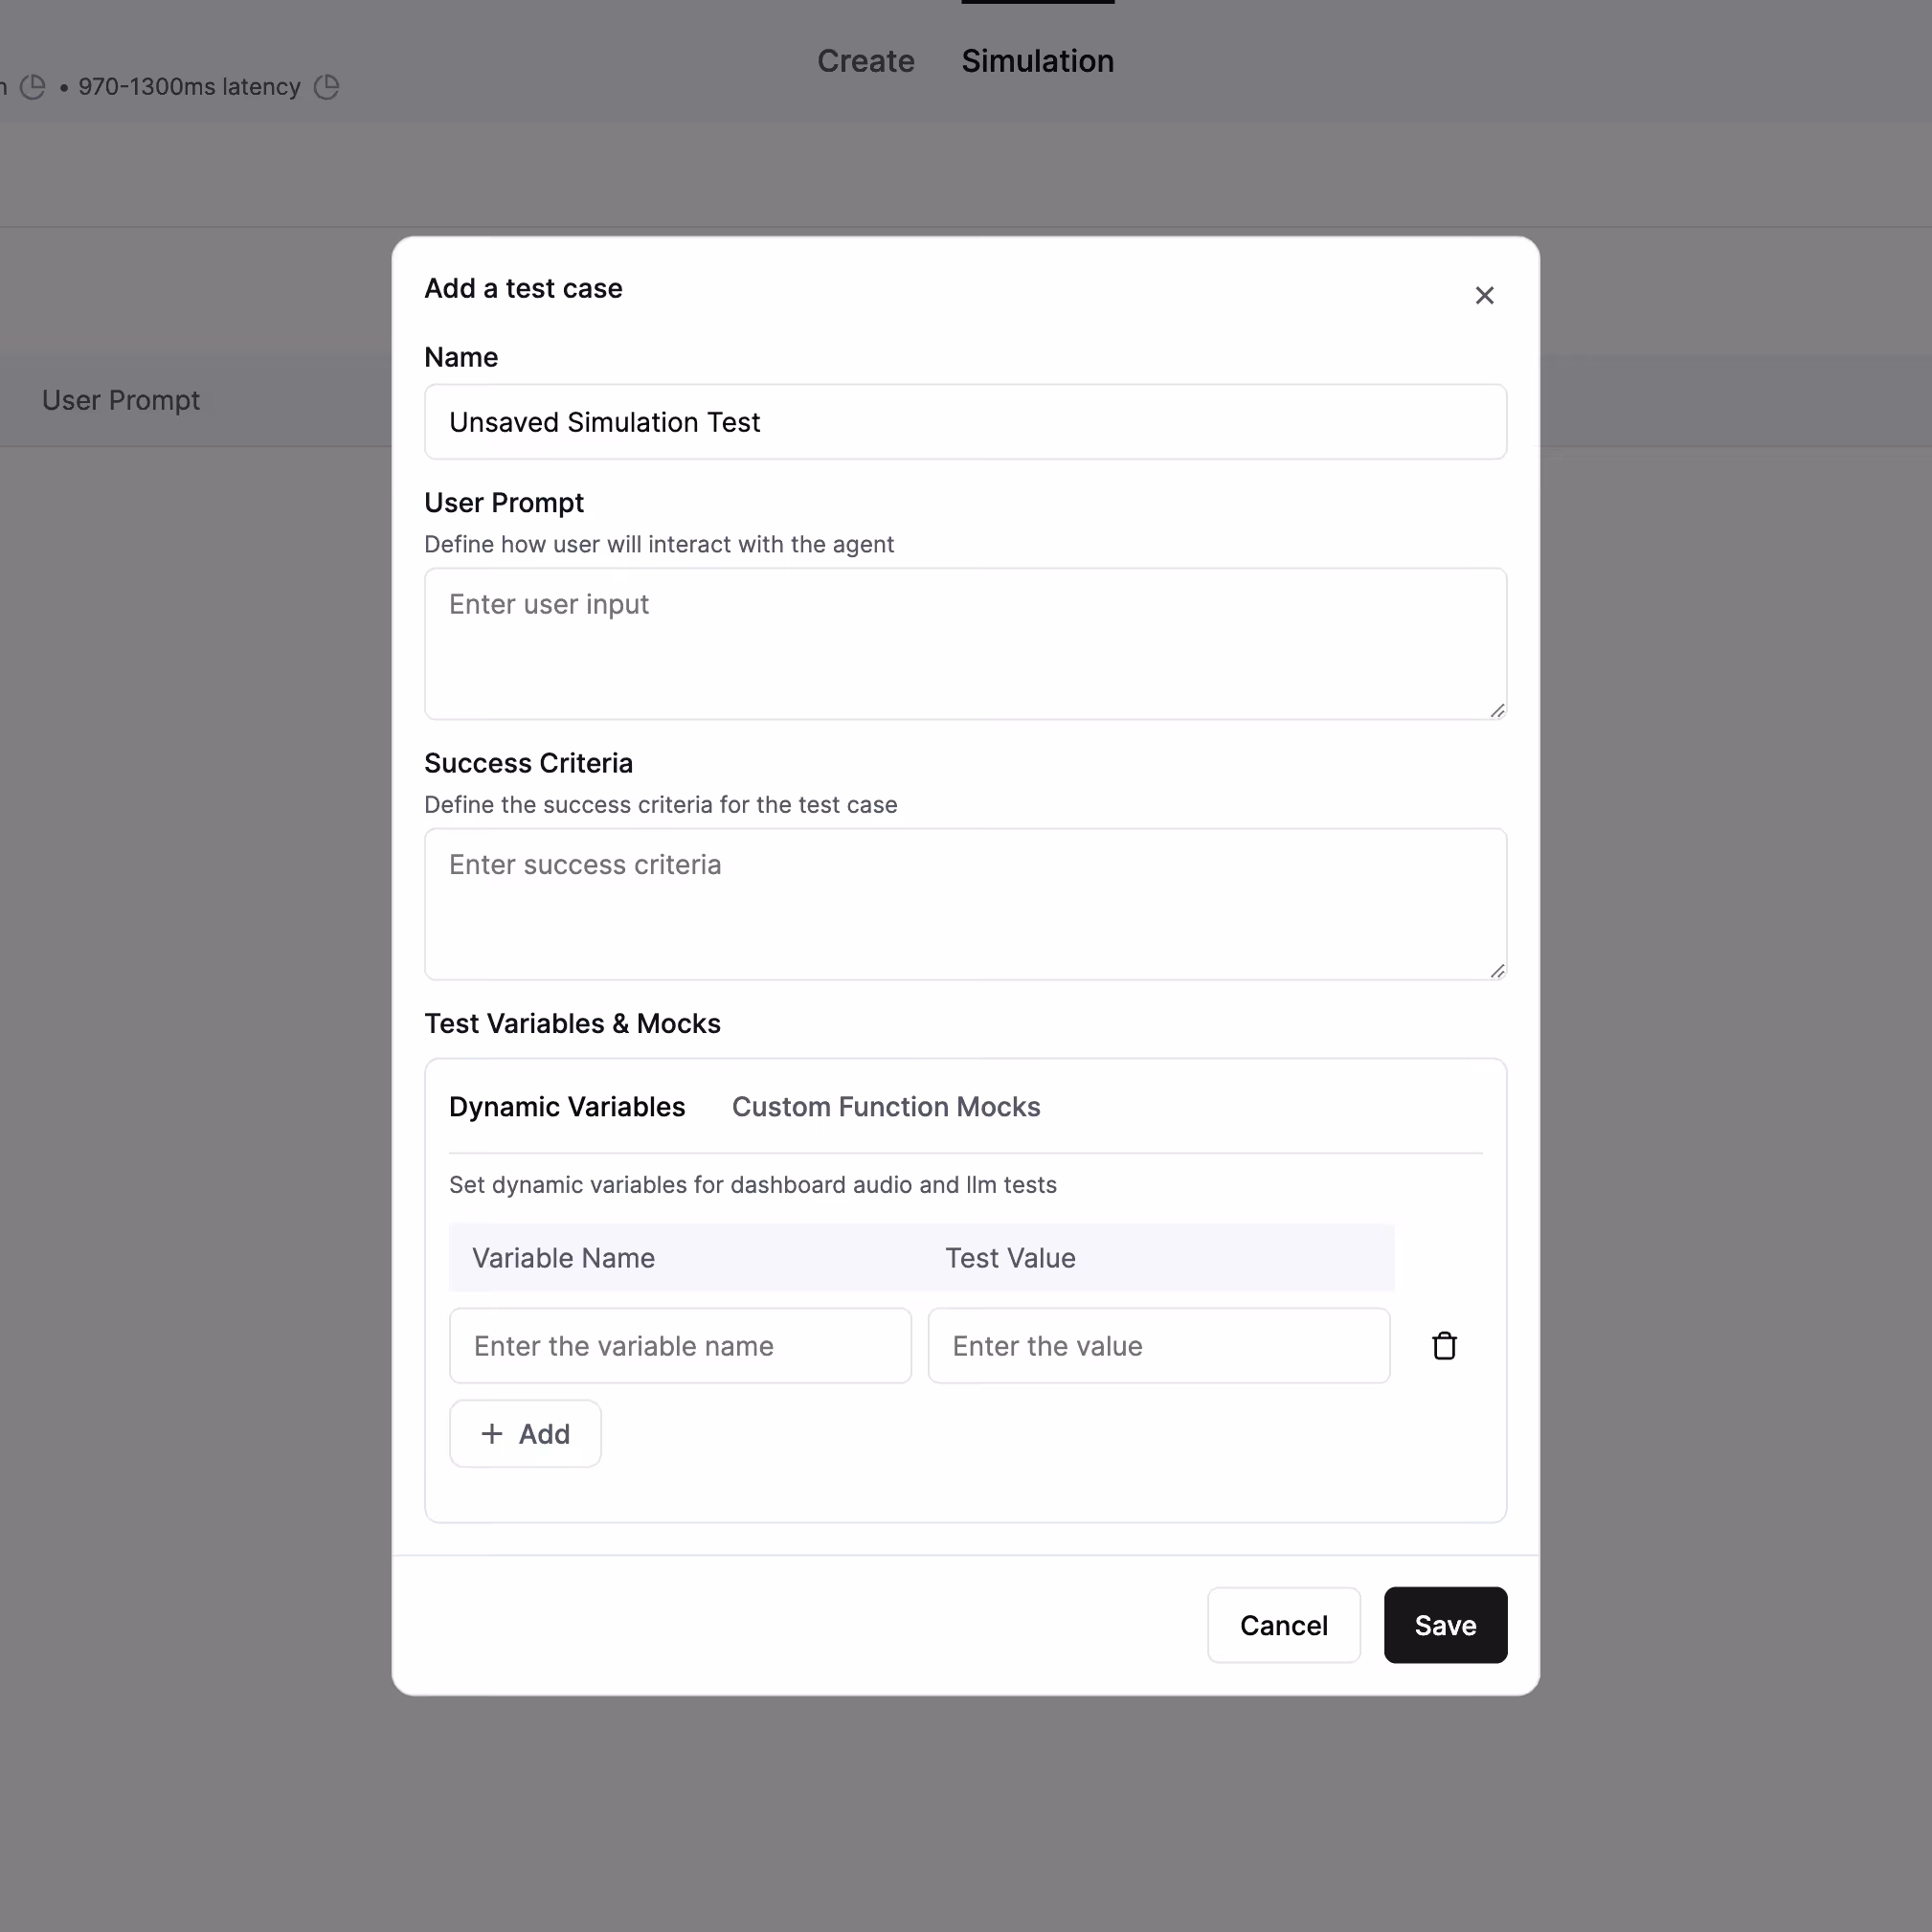Delete the dynamic variable row
Screen dimensions: 1932x1932
[1444, 1346]
